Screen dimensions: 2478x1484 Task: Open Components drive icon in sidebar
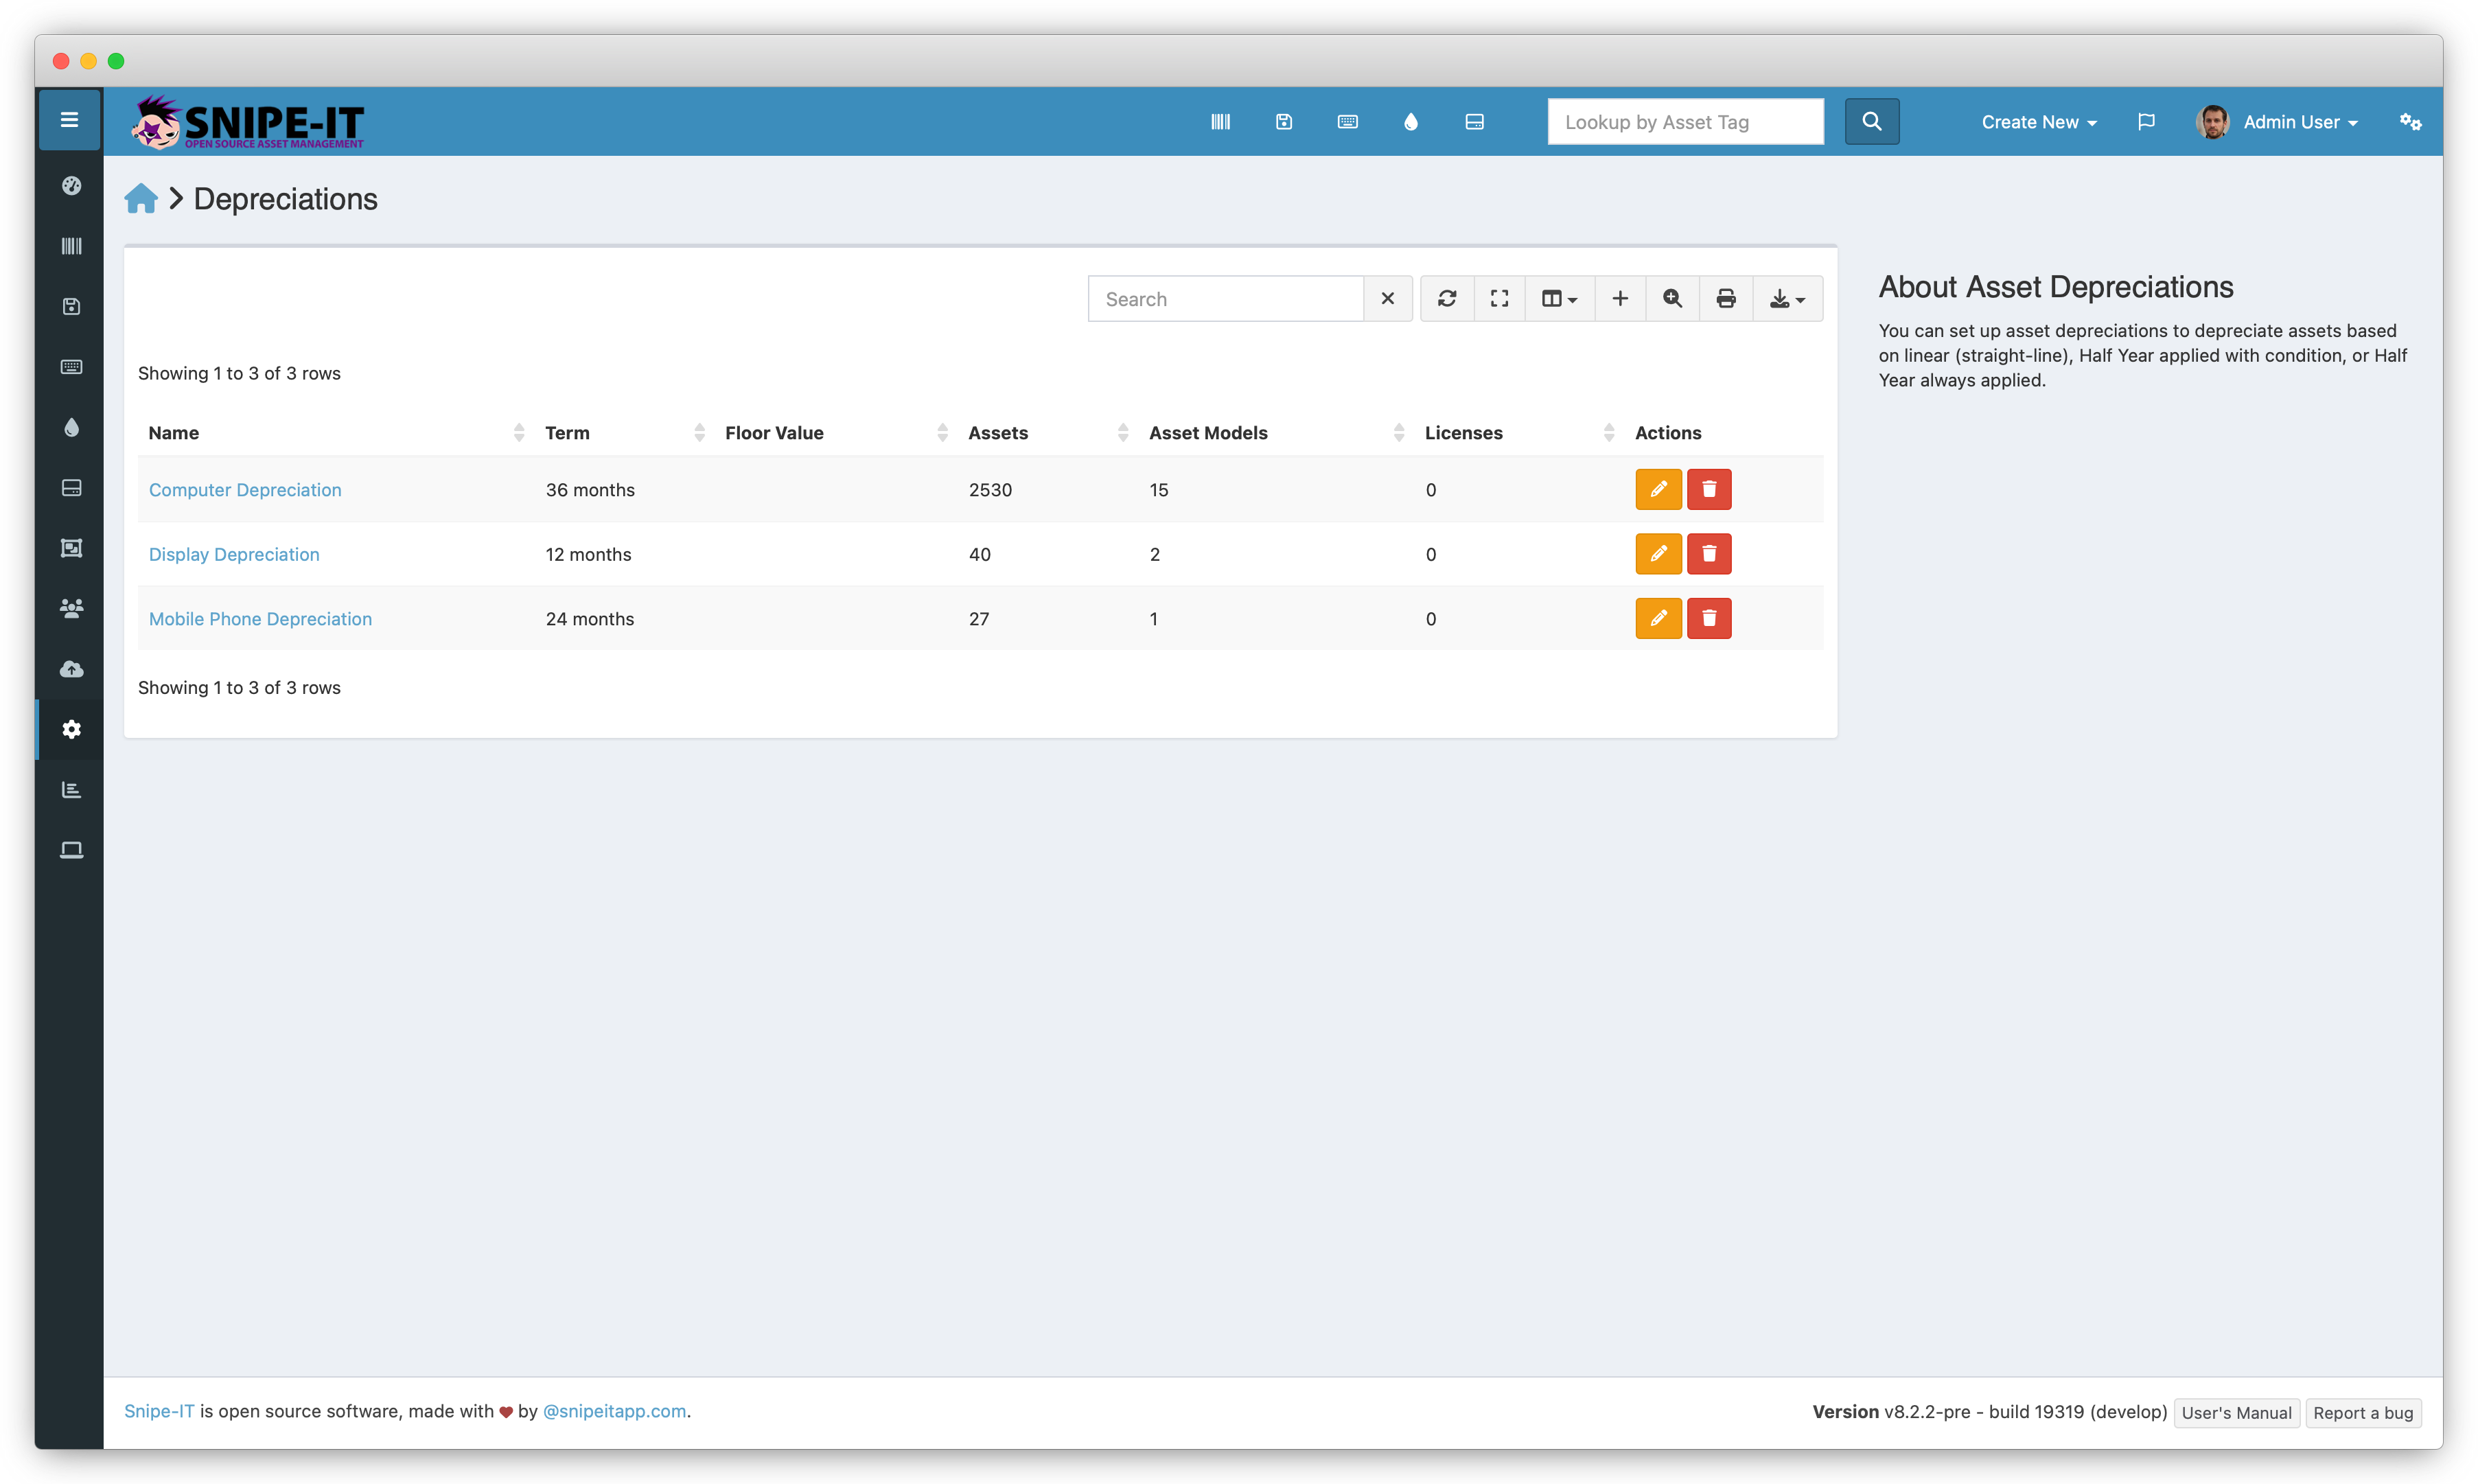click(x=71, y=488)
